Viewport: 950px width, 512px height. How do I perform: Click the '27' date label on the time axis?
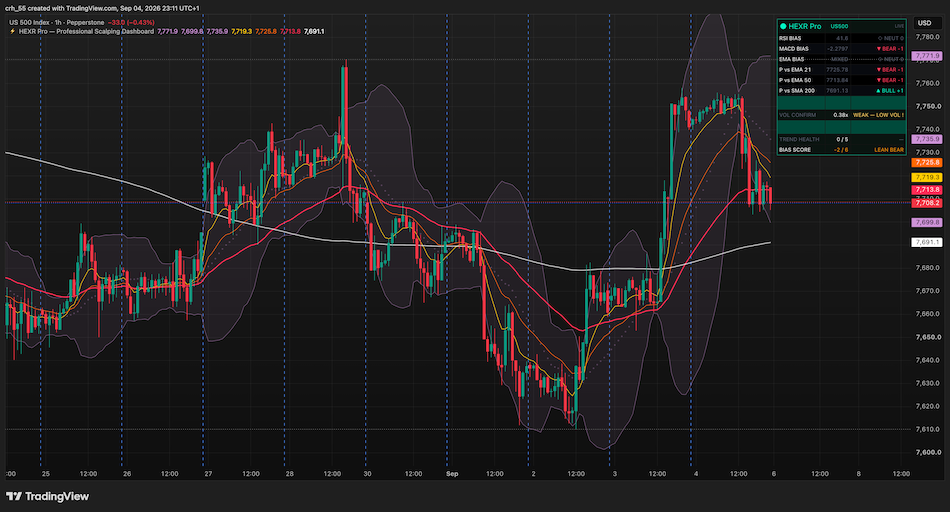(208, 474)
